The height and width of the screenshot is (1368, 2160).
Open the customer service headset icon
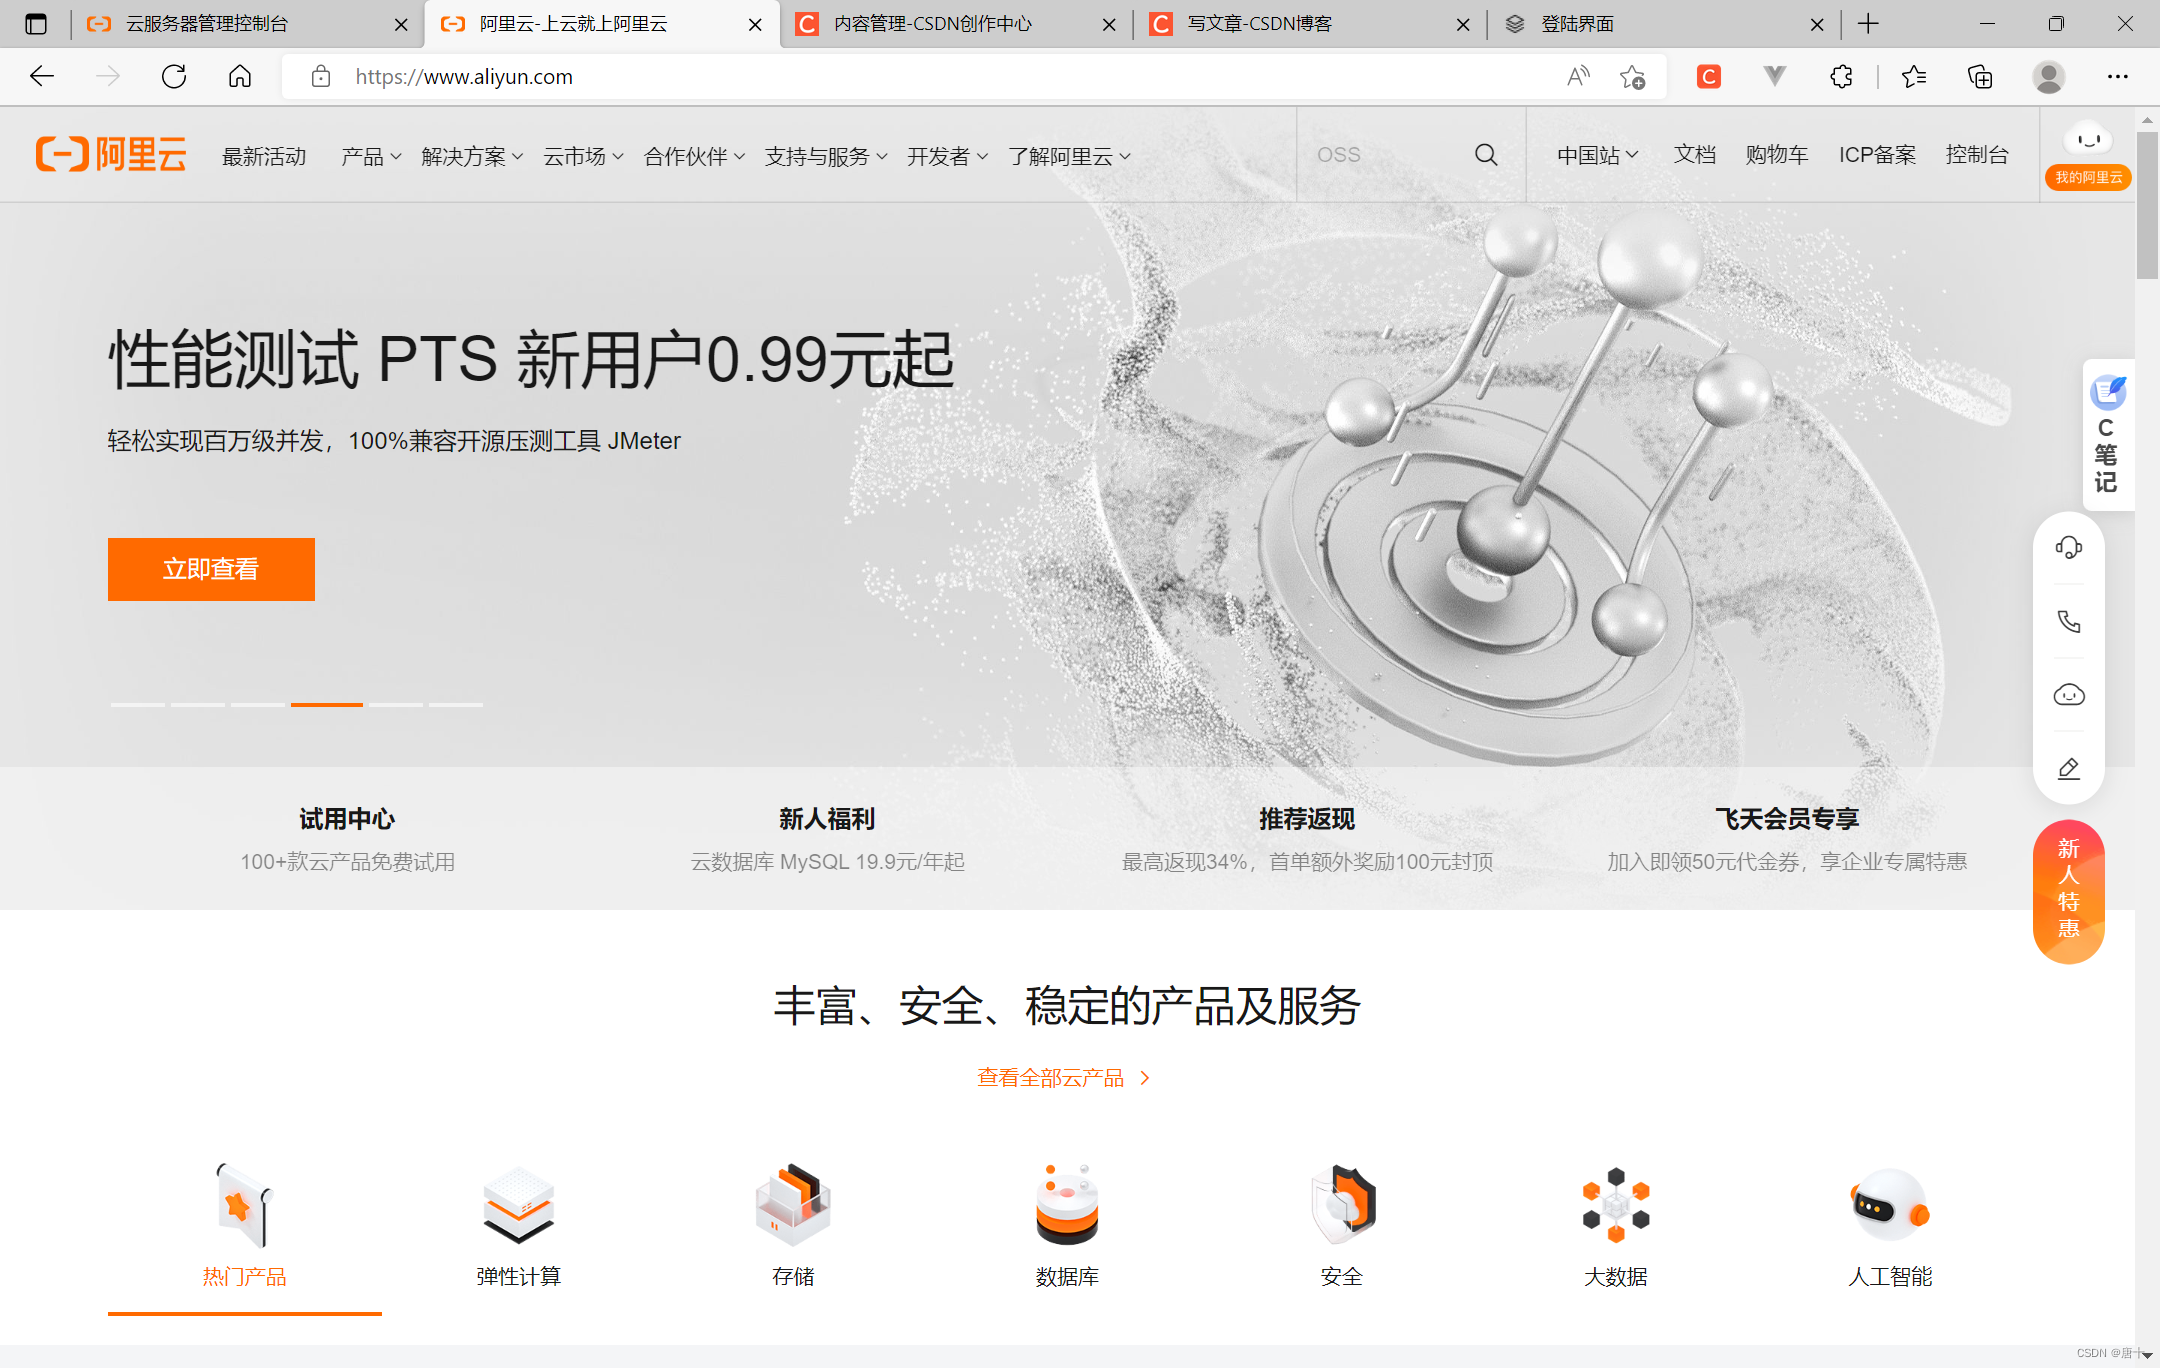[2068, 547]
